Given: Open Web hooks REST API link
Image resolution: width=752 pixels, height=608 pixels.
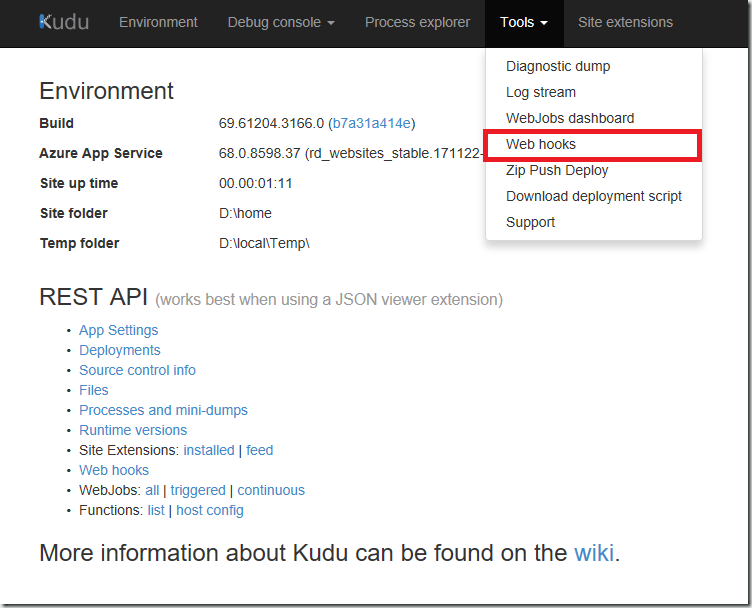Looking at the screenshot, I should click(x=114, y=470).
